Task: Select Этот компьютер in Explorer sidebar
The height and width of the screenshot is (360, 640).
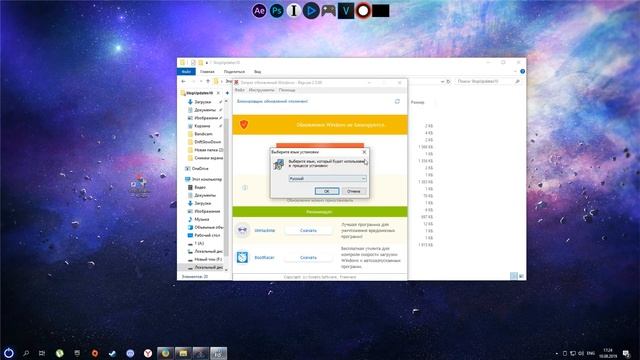Action: click(207, 179)
